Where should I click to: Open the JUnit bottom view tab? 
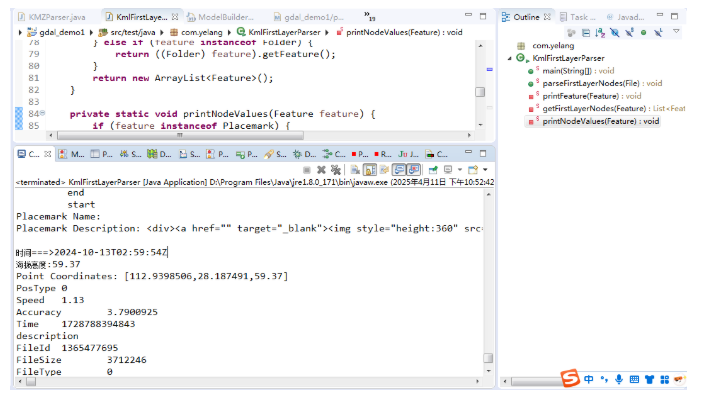408,154
